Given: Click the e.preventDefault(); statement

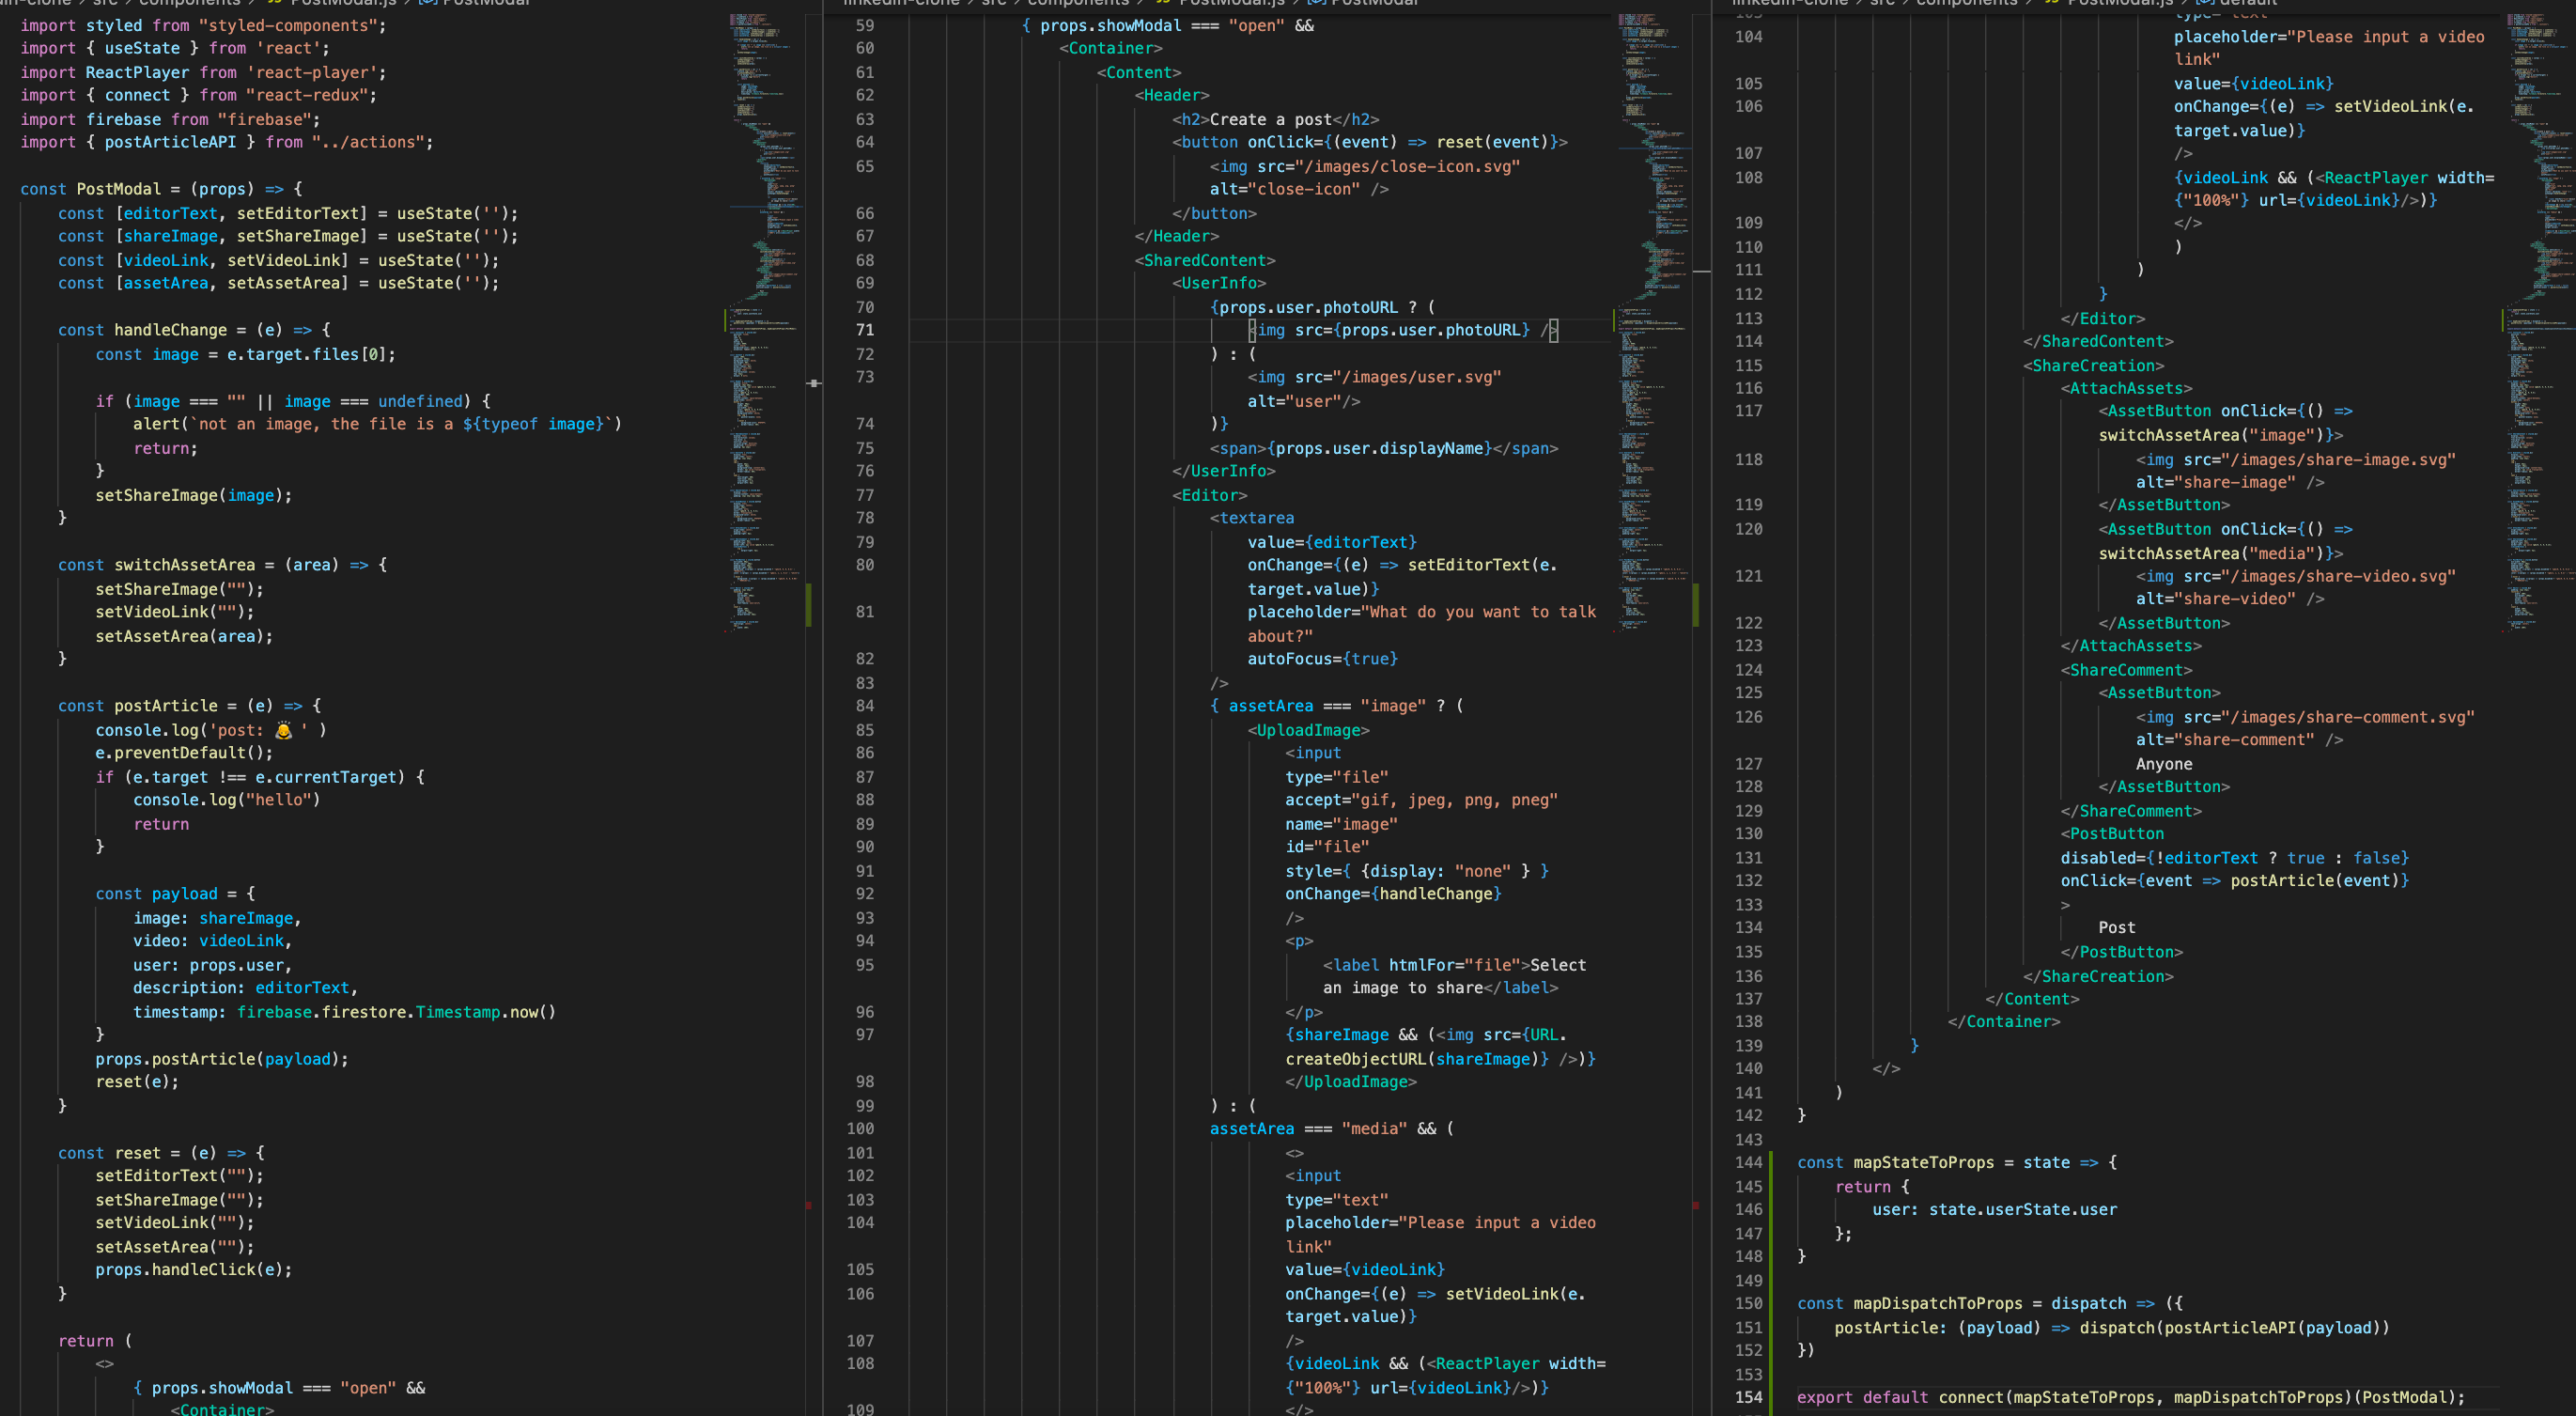Looking at the screenshot, I should (x=184, y=753).
